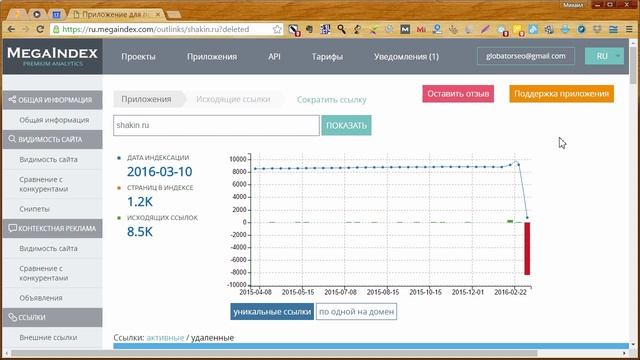This screenshot has width=640, height=360.
Task: Click the Приложения breadcrumb
Action: tap(146, 99)
